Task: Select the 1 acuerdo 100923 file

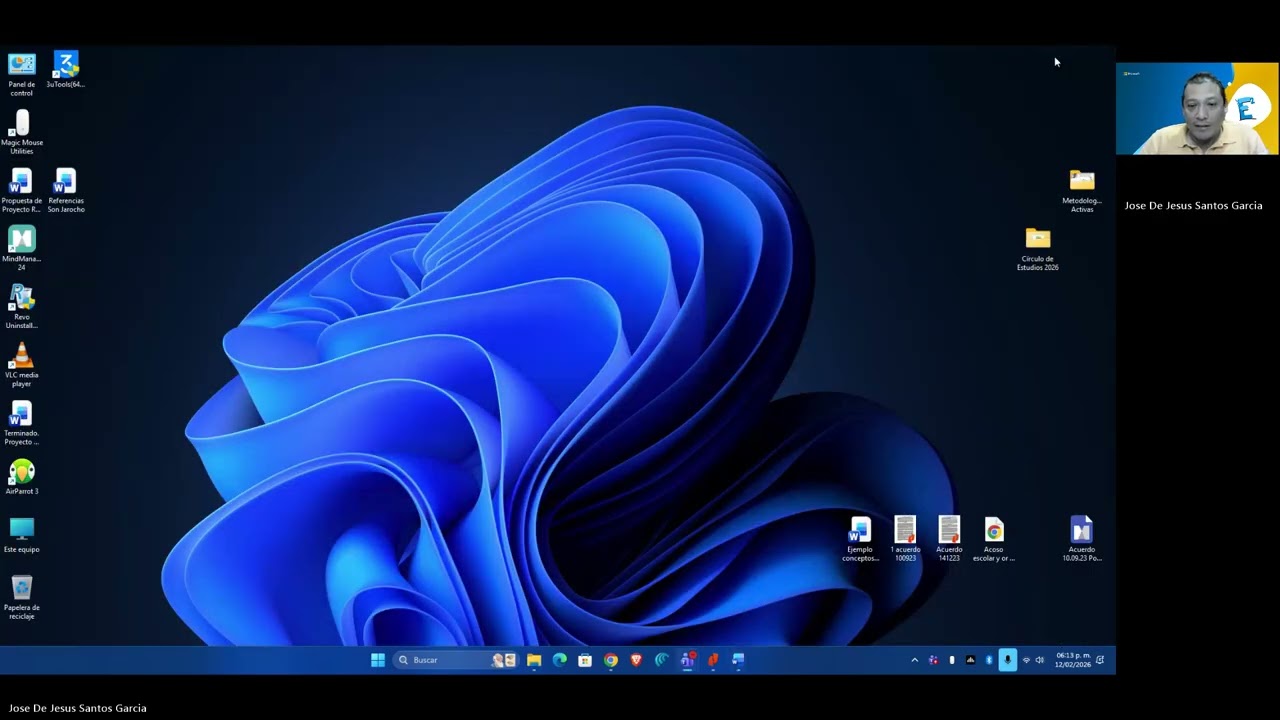Action: [x=905, y=538]
